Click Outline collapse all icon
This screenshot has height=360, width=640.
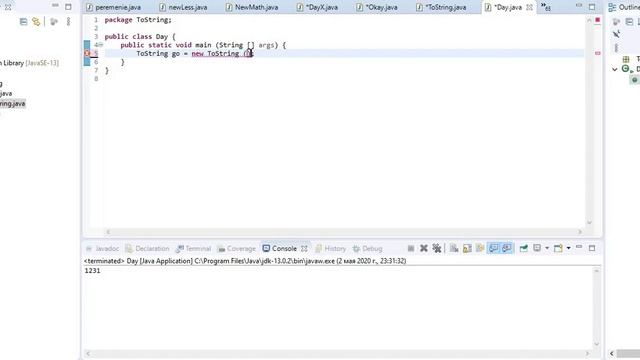click(x=629, y=22)
